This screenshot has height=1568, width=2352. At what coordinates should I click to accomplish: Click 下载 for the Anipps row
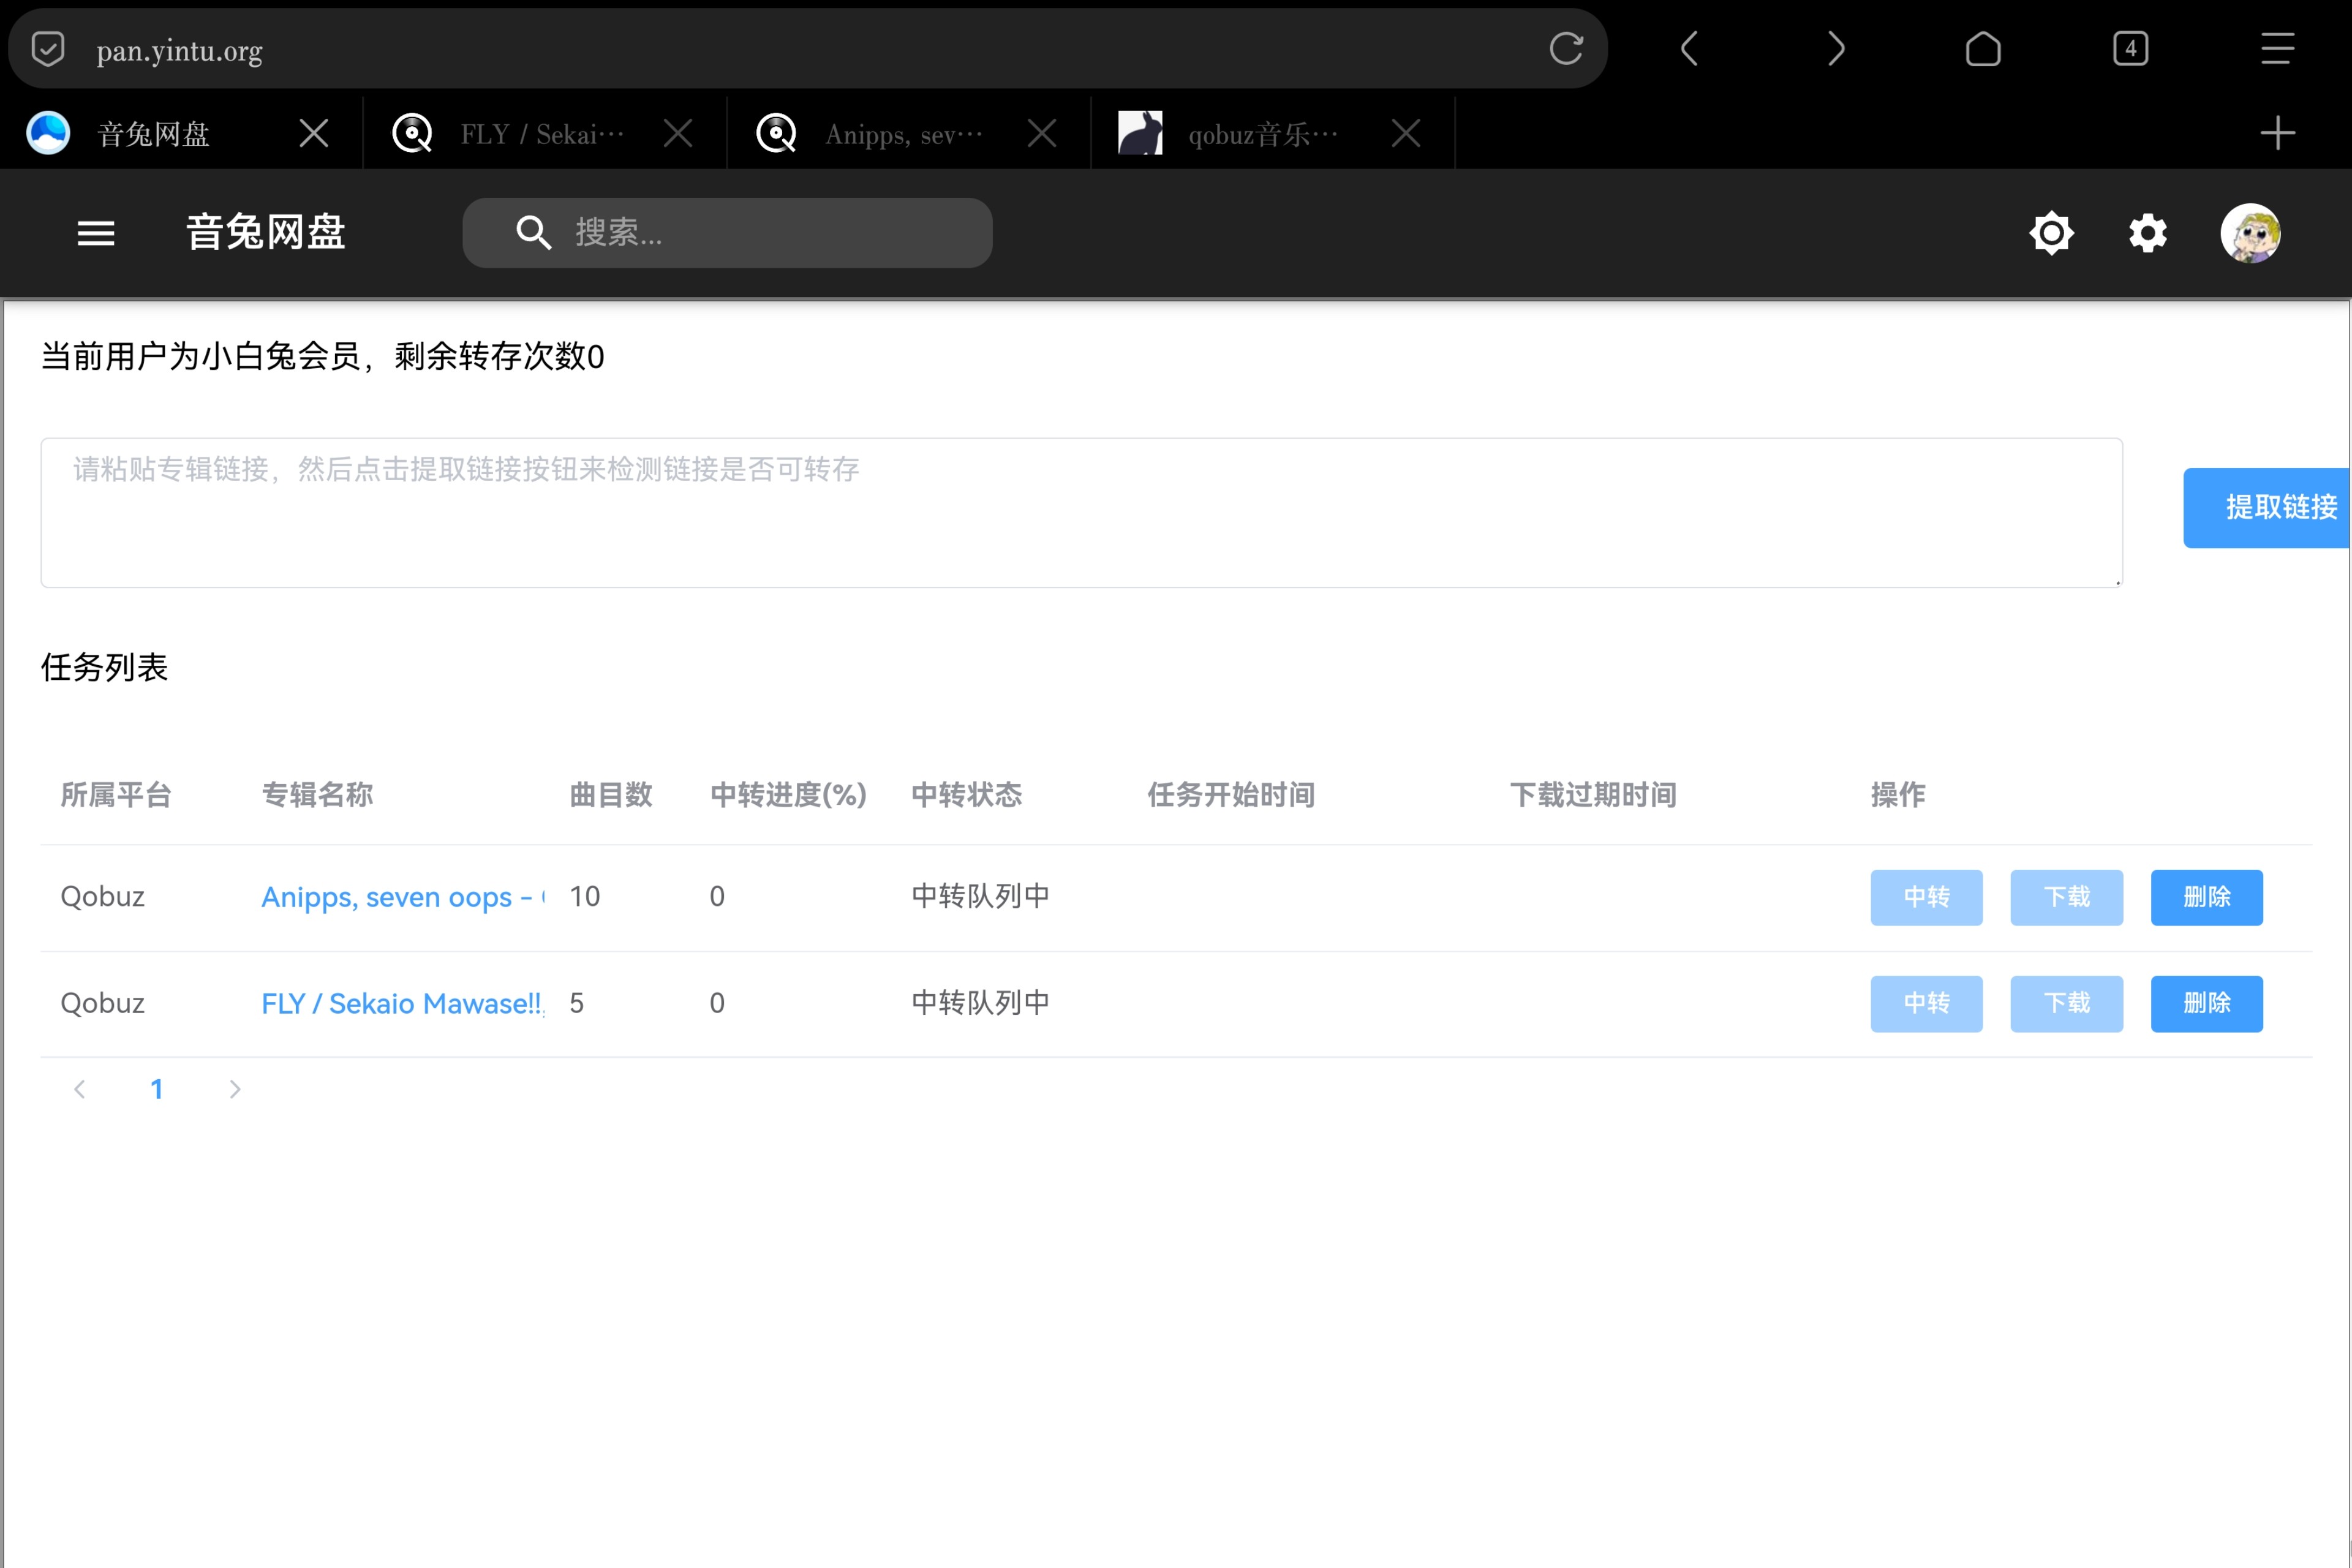(x=2066, y=897)
